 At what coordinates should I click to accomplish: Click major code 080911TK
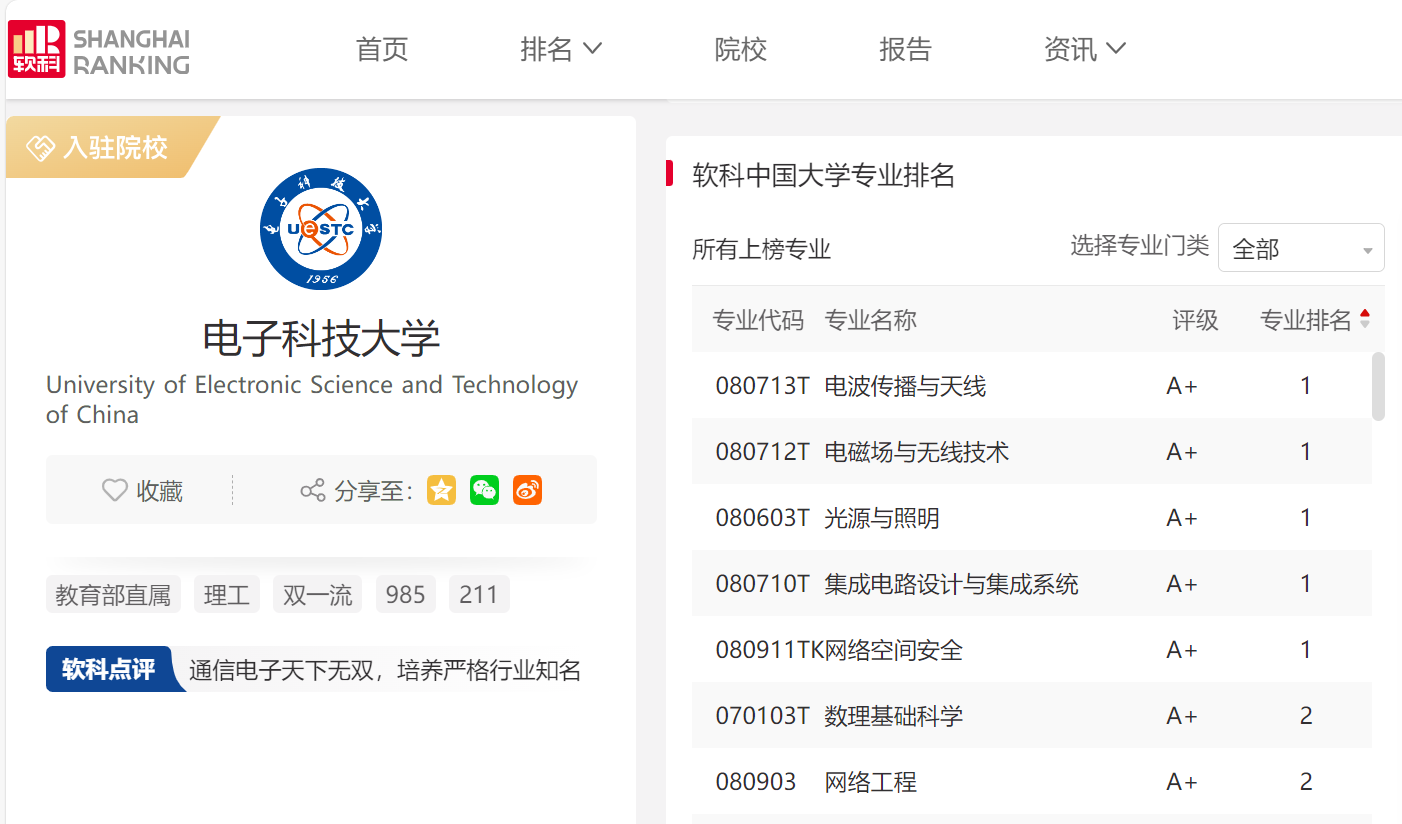point(769,650)
